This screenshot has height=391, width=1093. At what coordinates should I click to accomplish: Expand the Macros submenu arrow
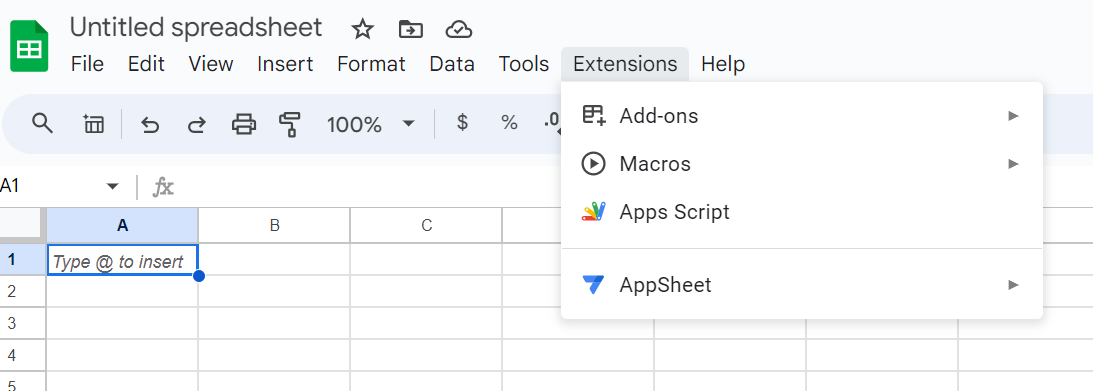pos(1014,164)
